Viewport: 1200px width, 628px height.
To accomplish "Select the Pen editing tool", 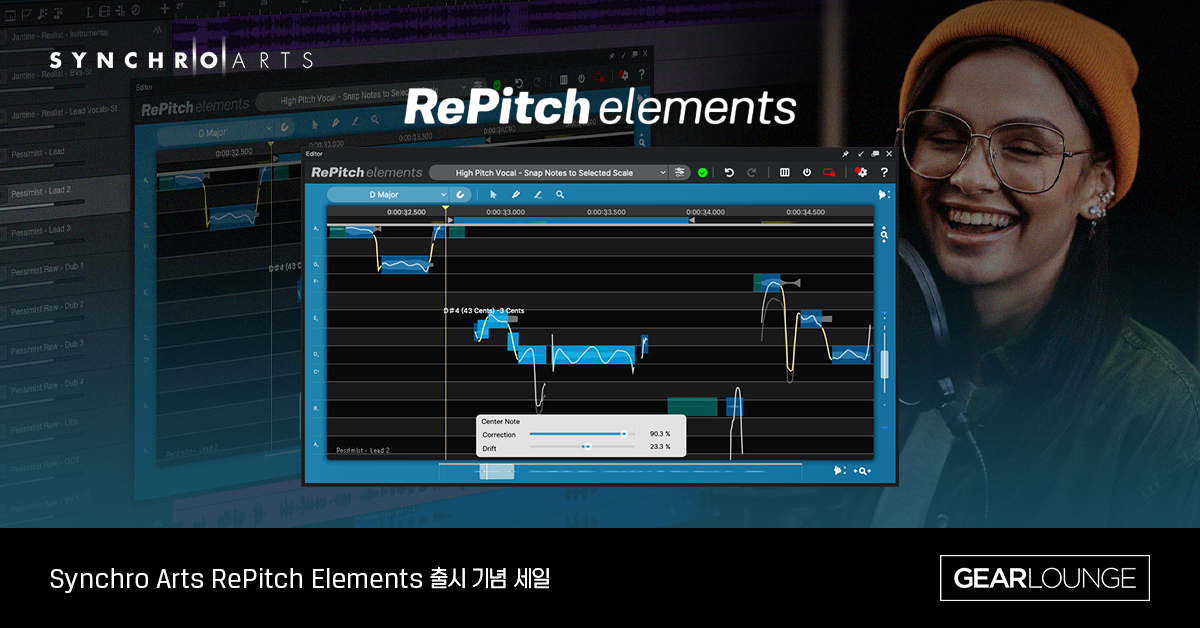I will point(516,194).
